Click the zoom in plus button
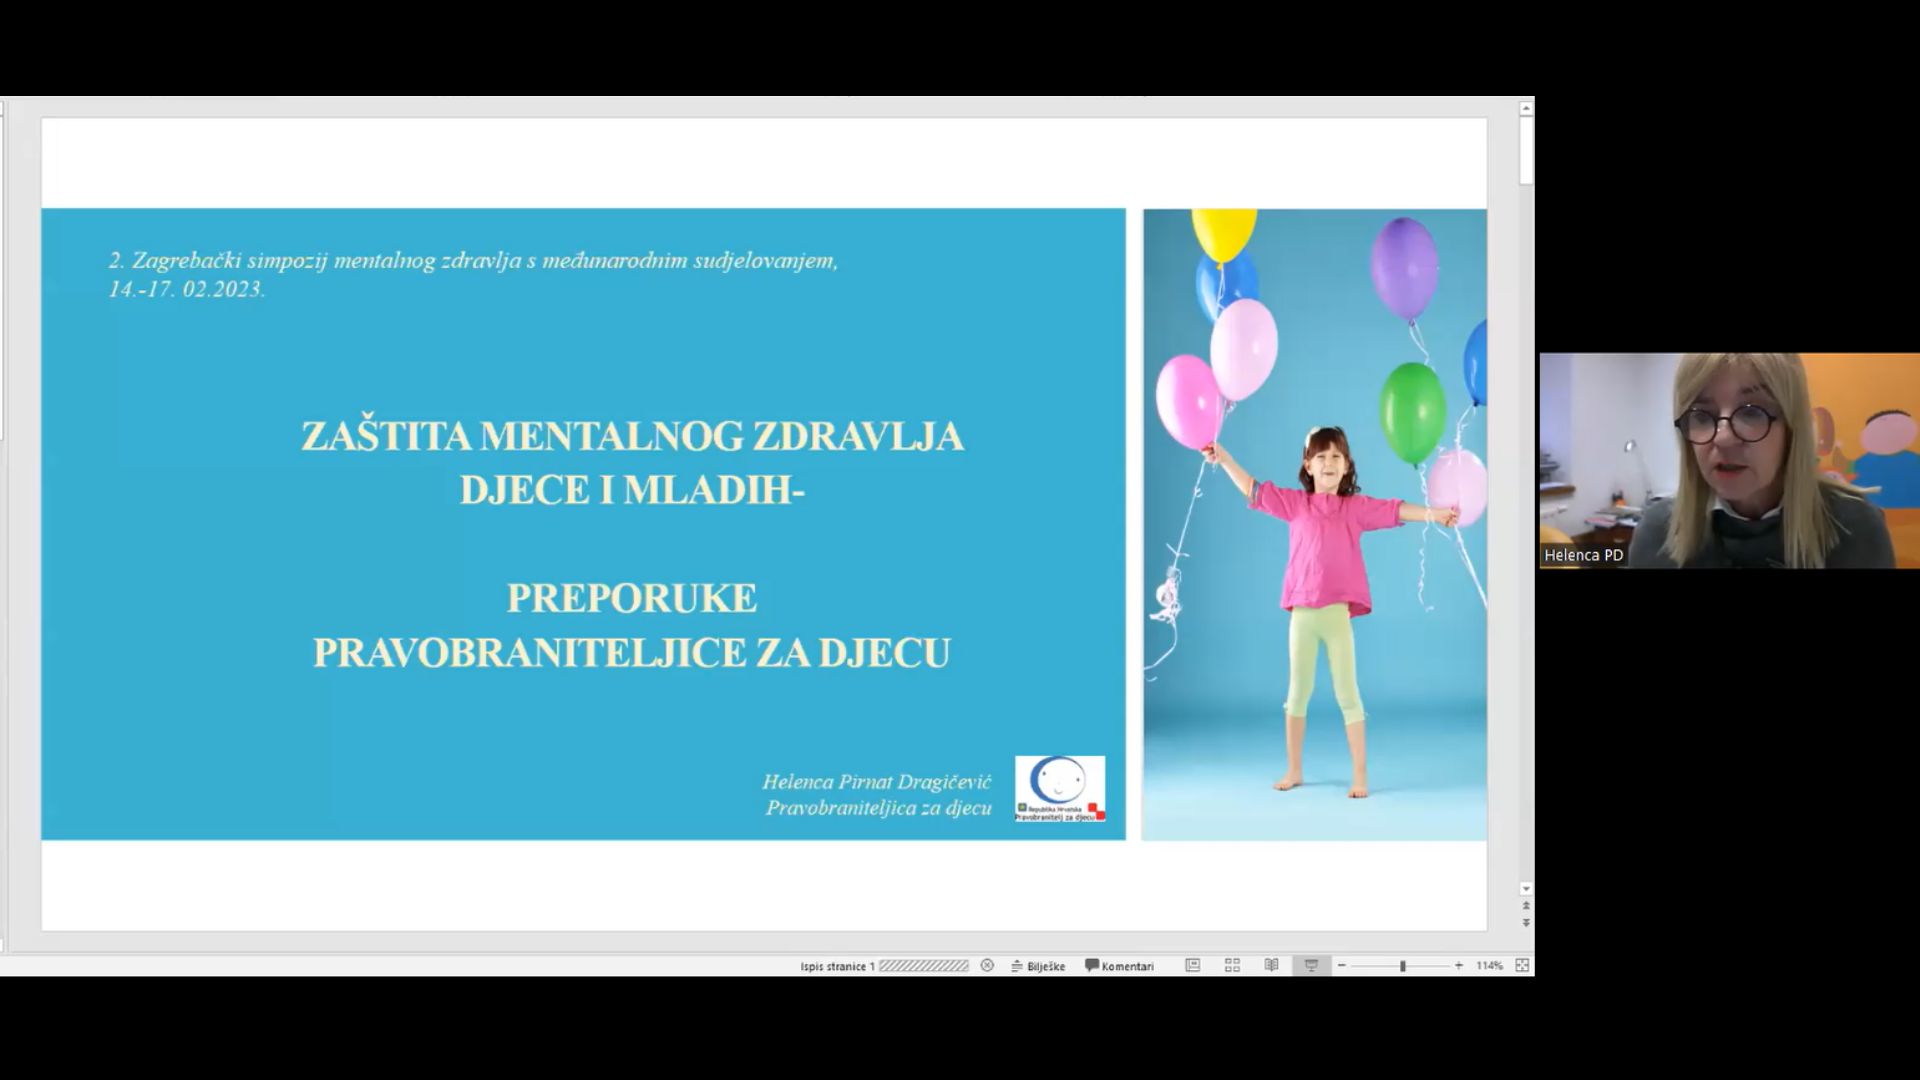The image size is (1920, 1080). coord(1459,965)
